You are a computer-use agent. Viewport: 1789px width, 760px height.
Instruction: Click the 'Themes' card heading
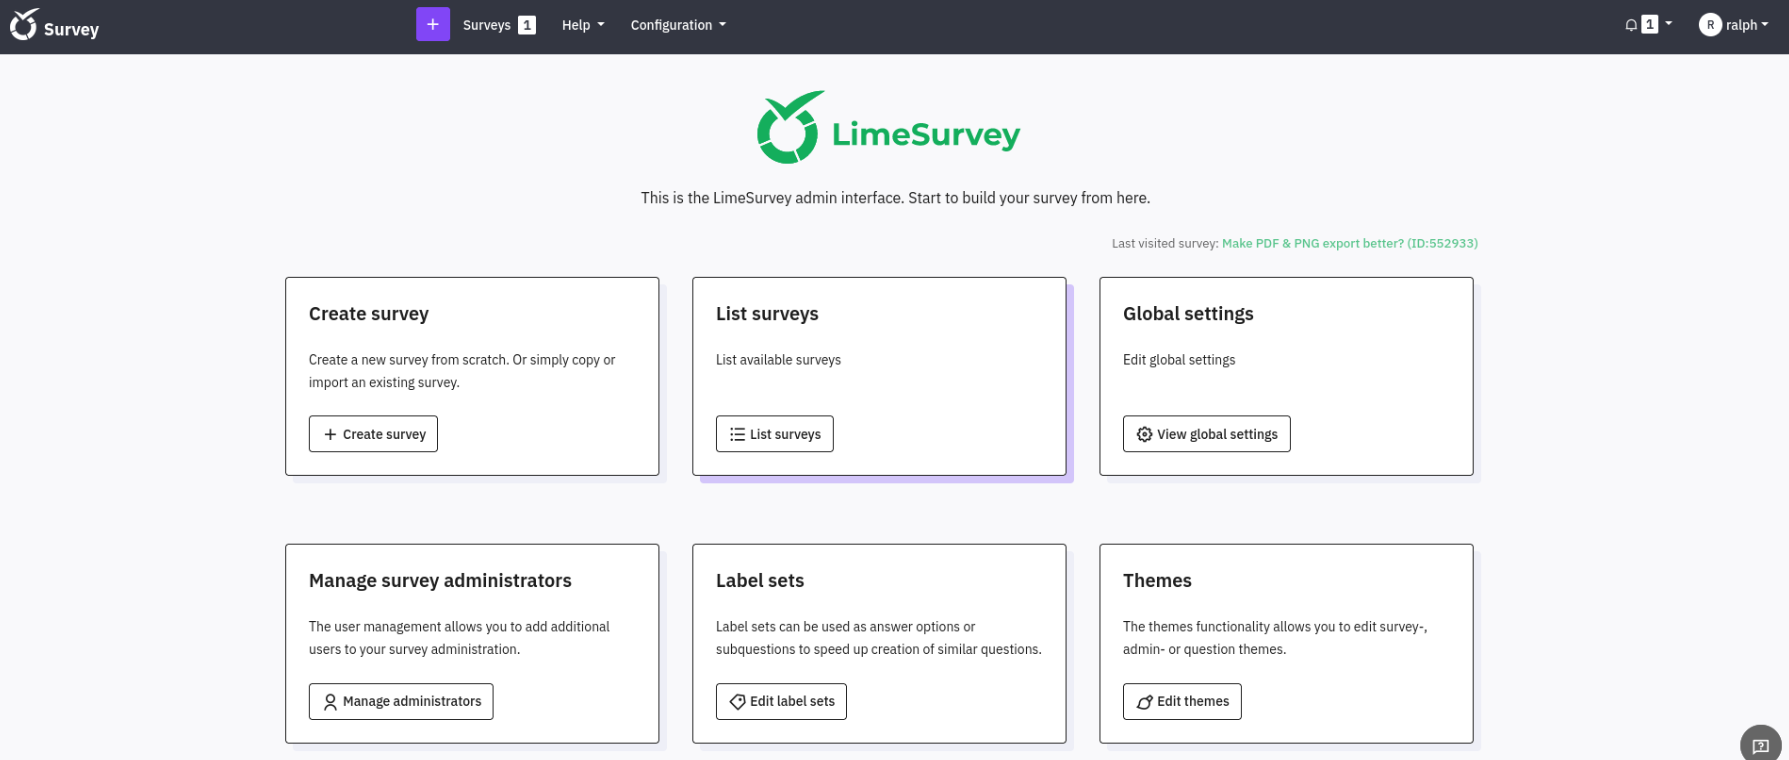[x=1157, y=581]
